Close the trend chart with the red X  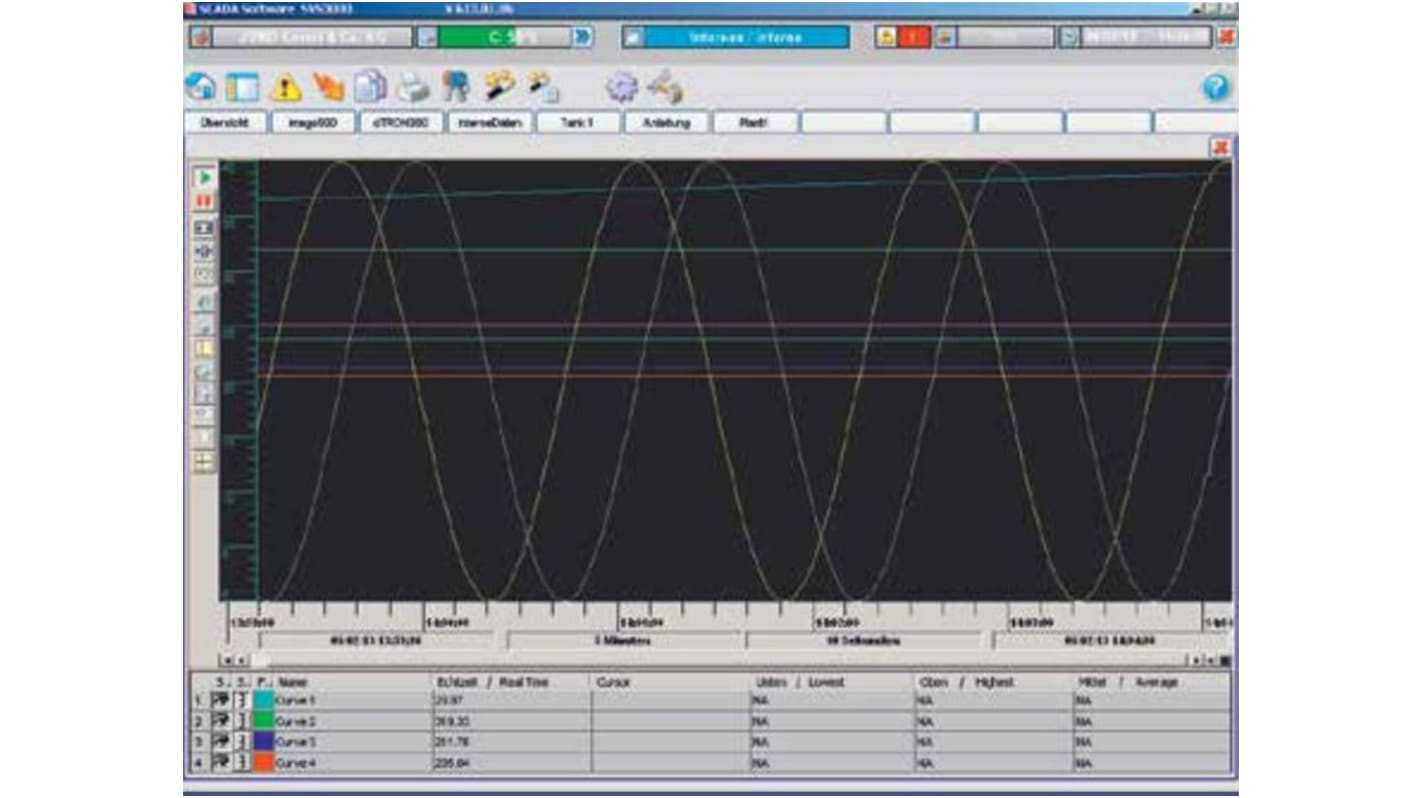pos(1220,147)
